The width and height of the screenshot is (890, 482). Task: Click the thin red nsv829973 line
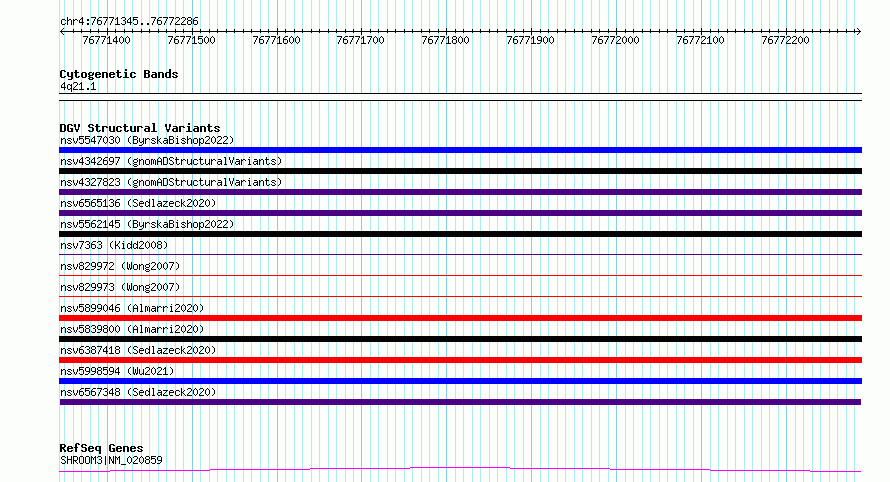pyautogui.click(x=460, y=296)
